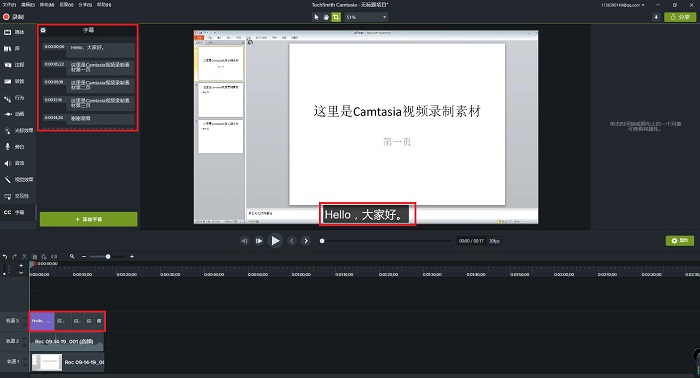
Task: Open the Cursor Effects panel
Action: click(x=18, y=130)
